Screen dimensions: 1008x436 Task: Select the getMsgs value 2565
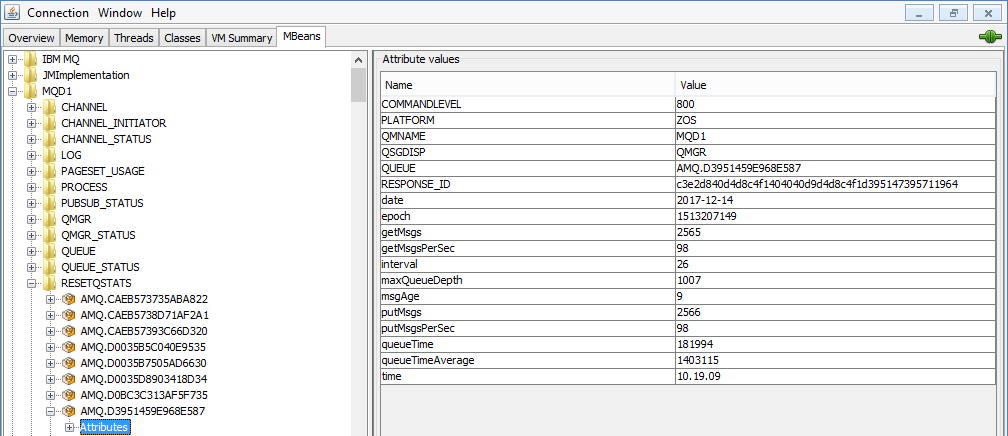point(834,232)
